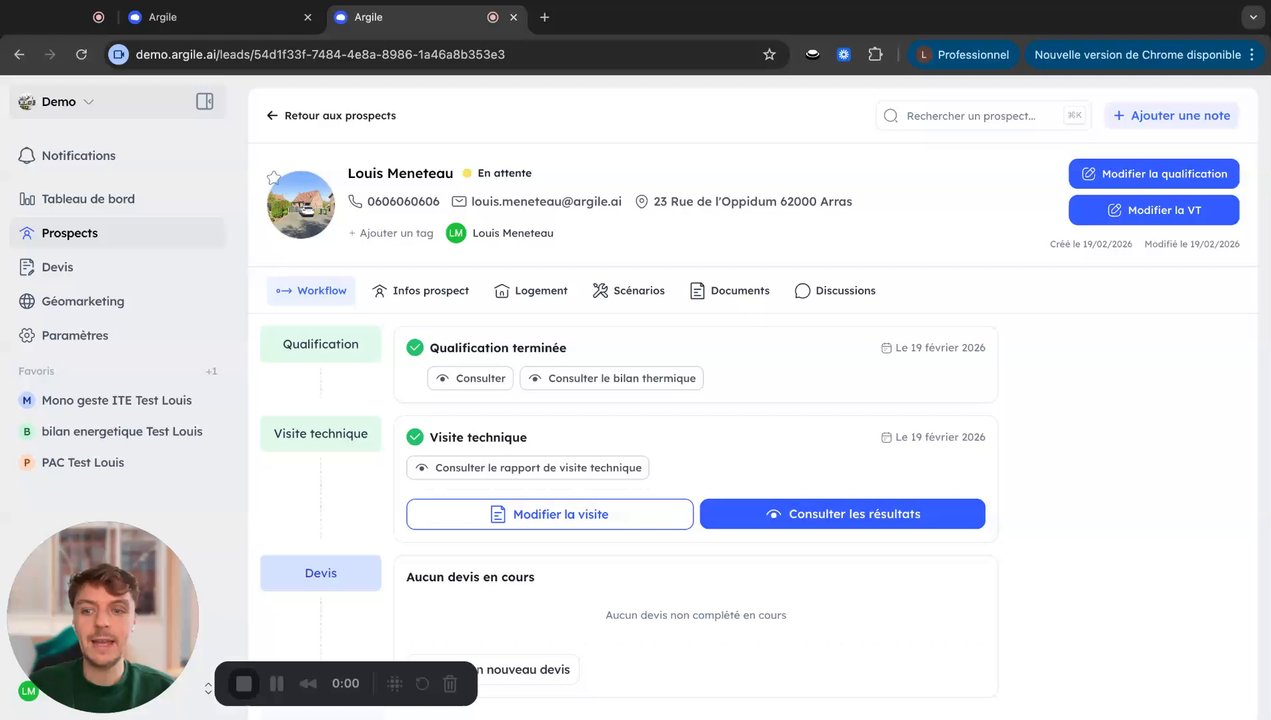Click green check of Qualification terminée
Screen dimensions: 1271x720
(415, 347)
